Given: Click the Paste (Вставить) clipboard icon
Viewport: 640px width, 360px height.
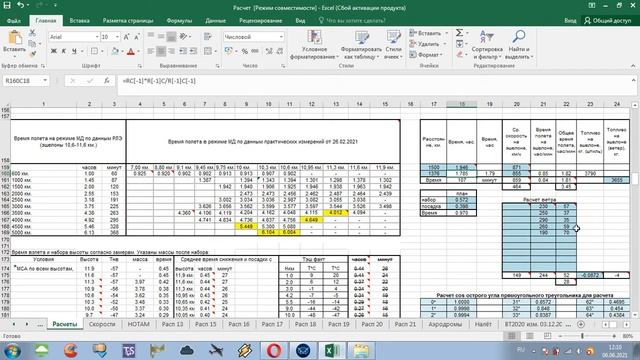Looking at the screenshot, I should 15,38.
